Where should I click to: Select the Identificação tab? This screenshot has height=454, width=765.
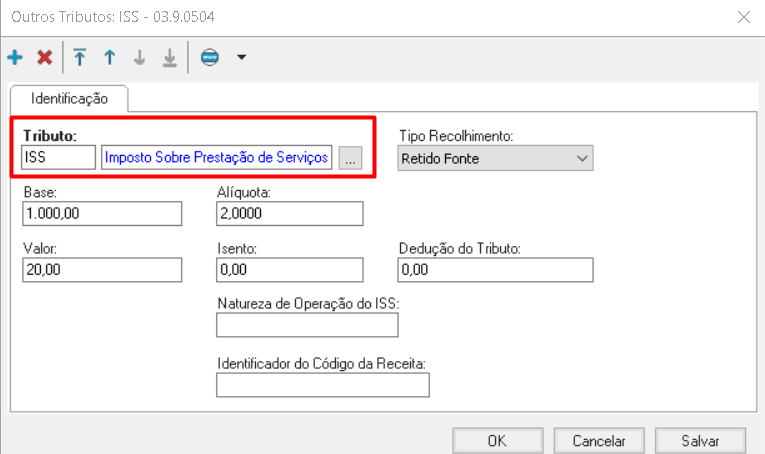tap(69, 99)
